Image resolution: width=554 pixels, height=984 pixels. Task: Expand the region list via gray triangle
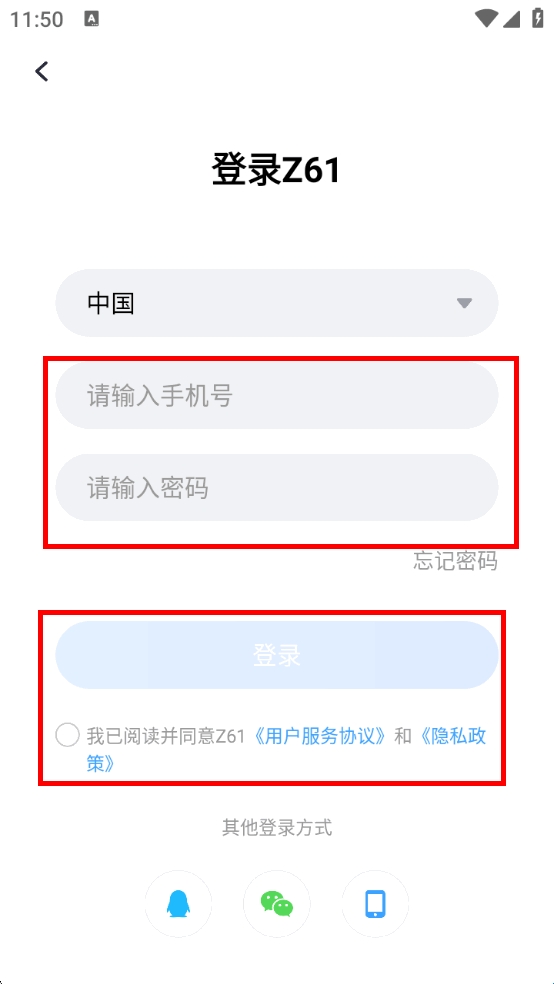(464, 304)
